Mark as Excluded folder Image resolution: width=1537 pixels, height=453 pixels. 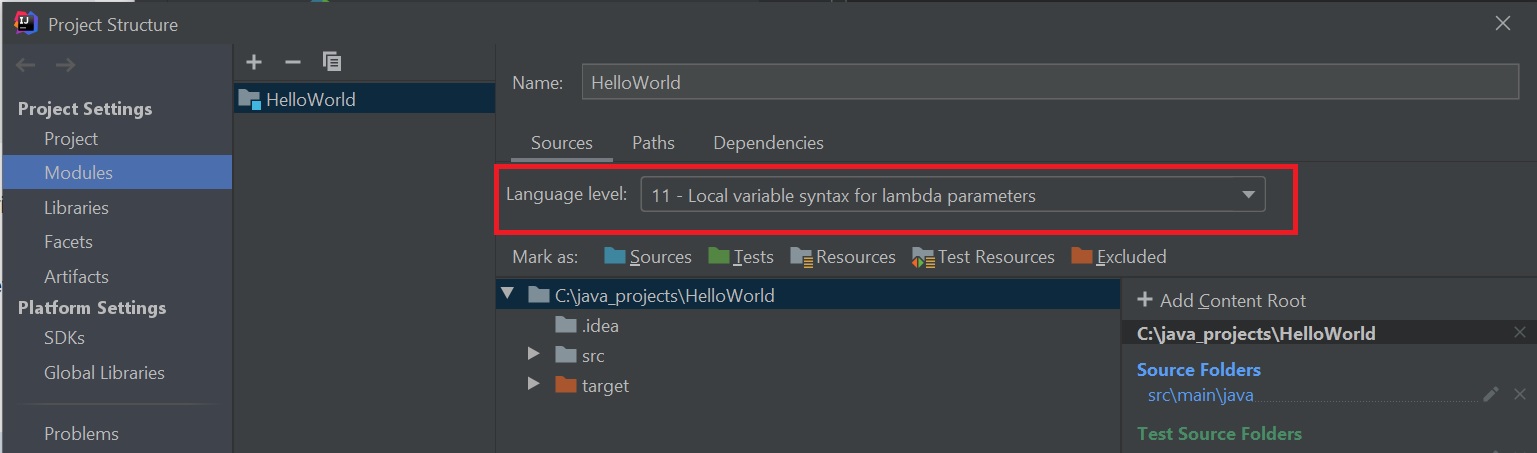[x=1119, y=257]
